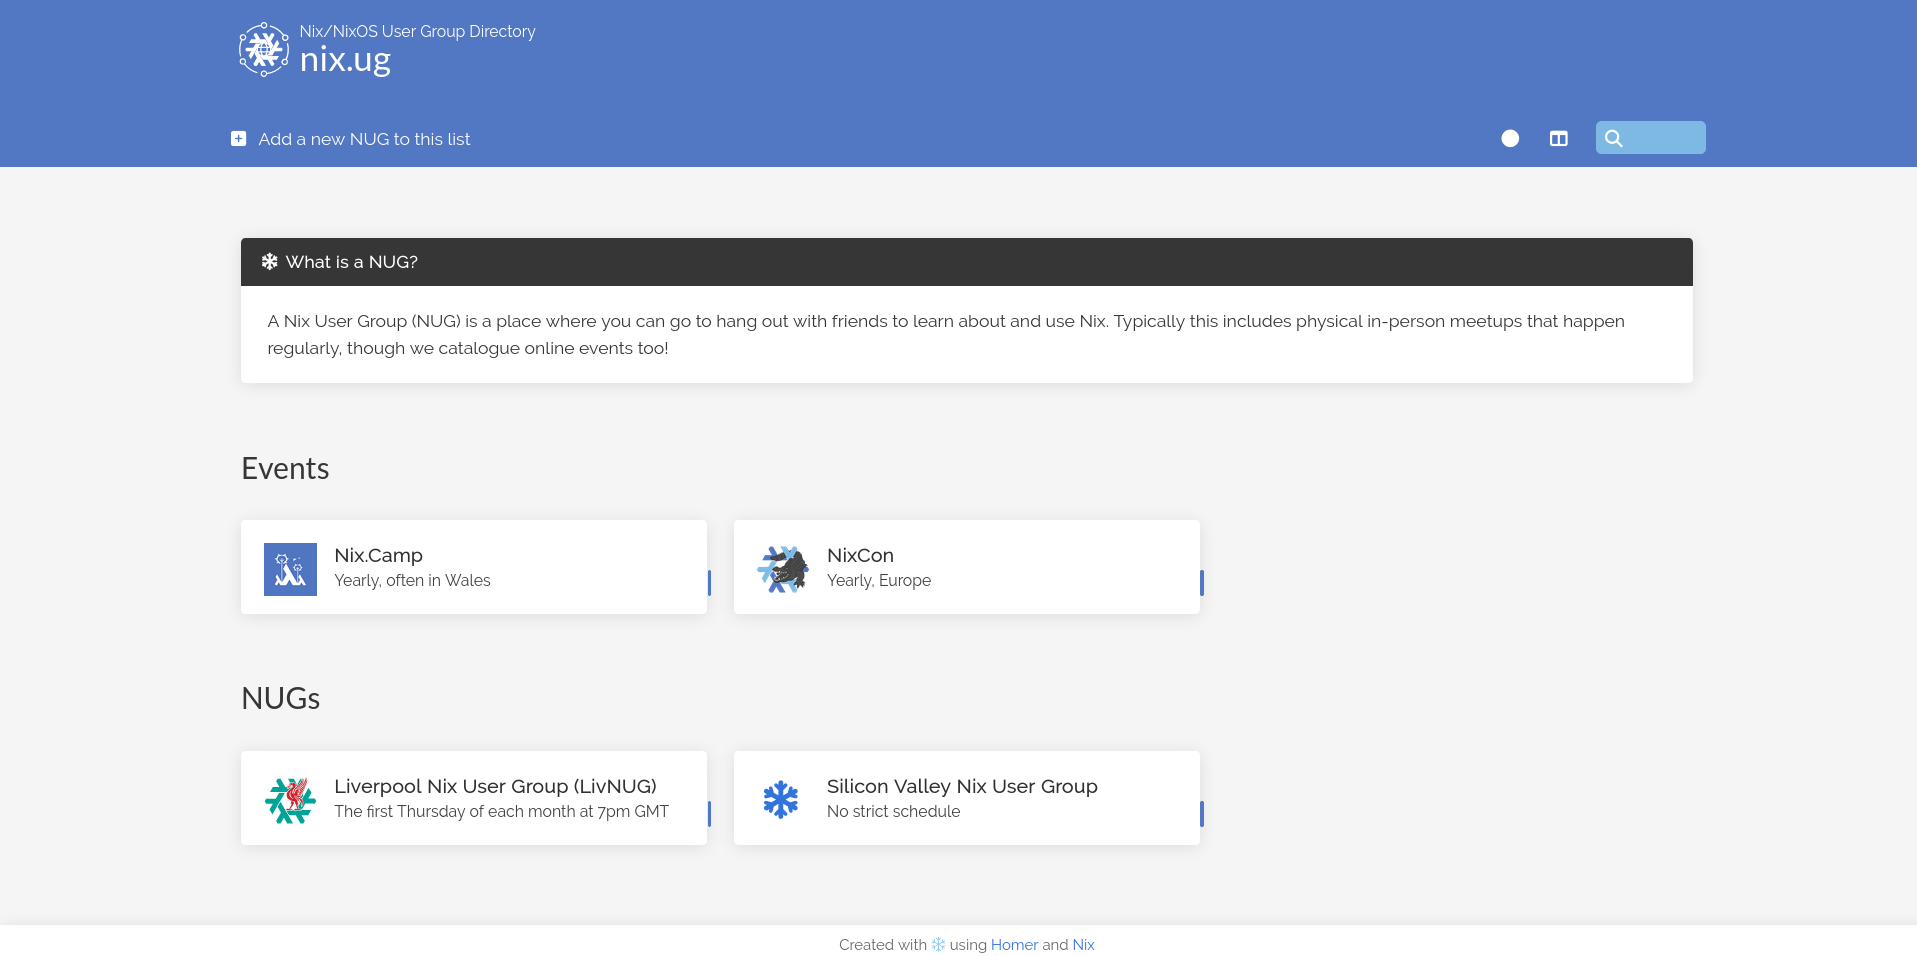
Task: Follow the Nix link in the footer
Action: coord(1083,944)
